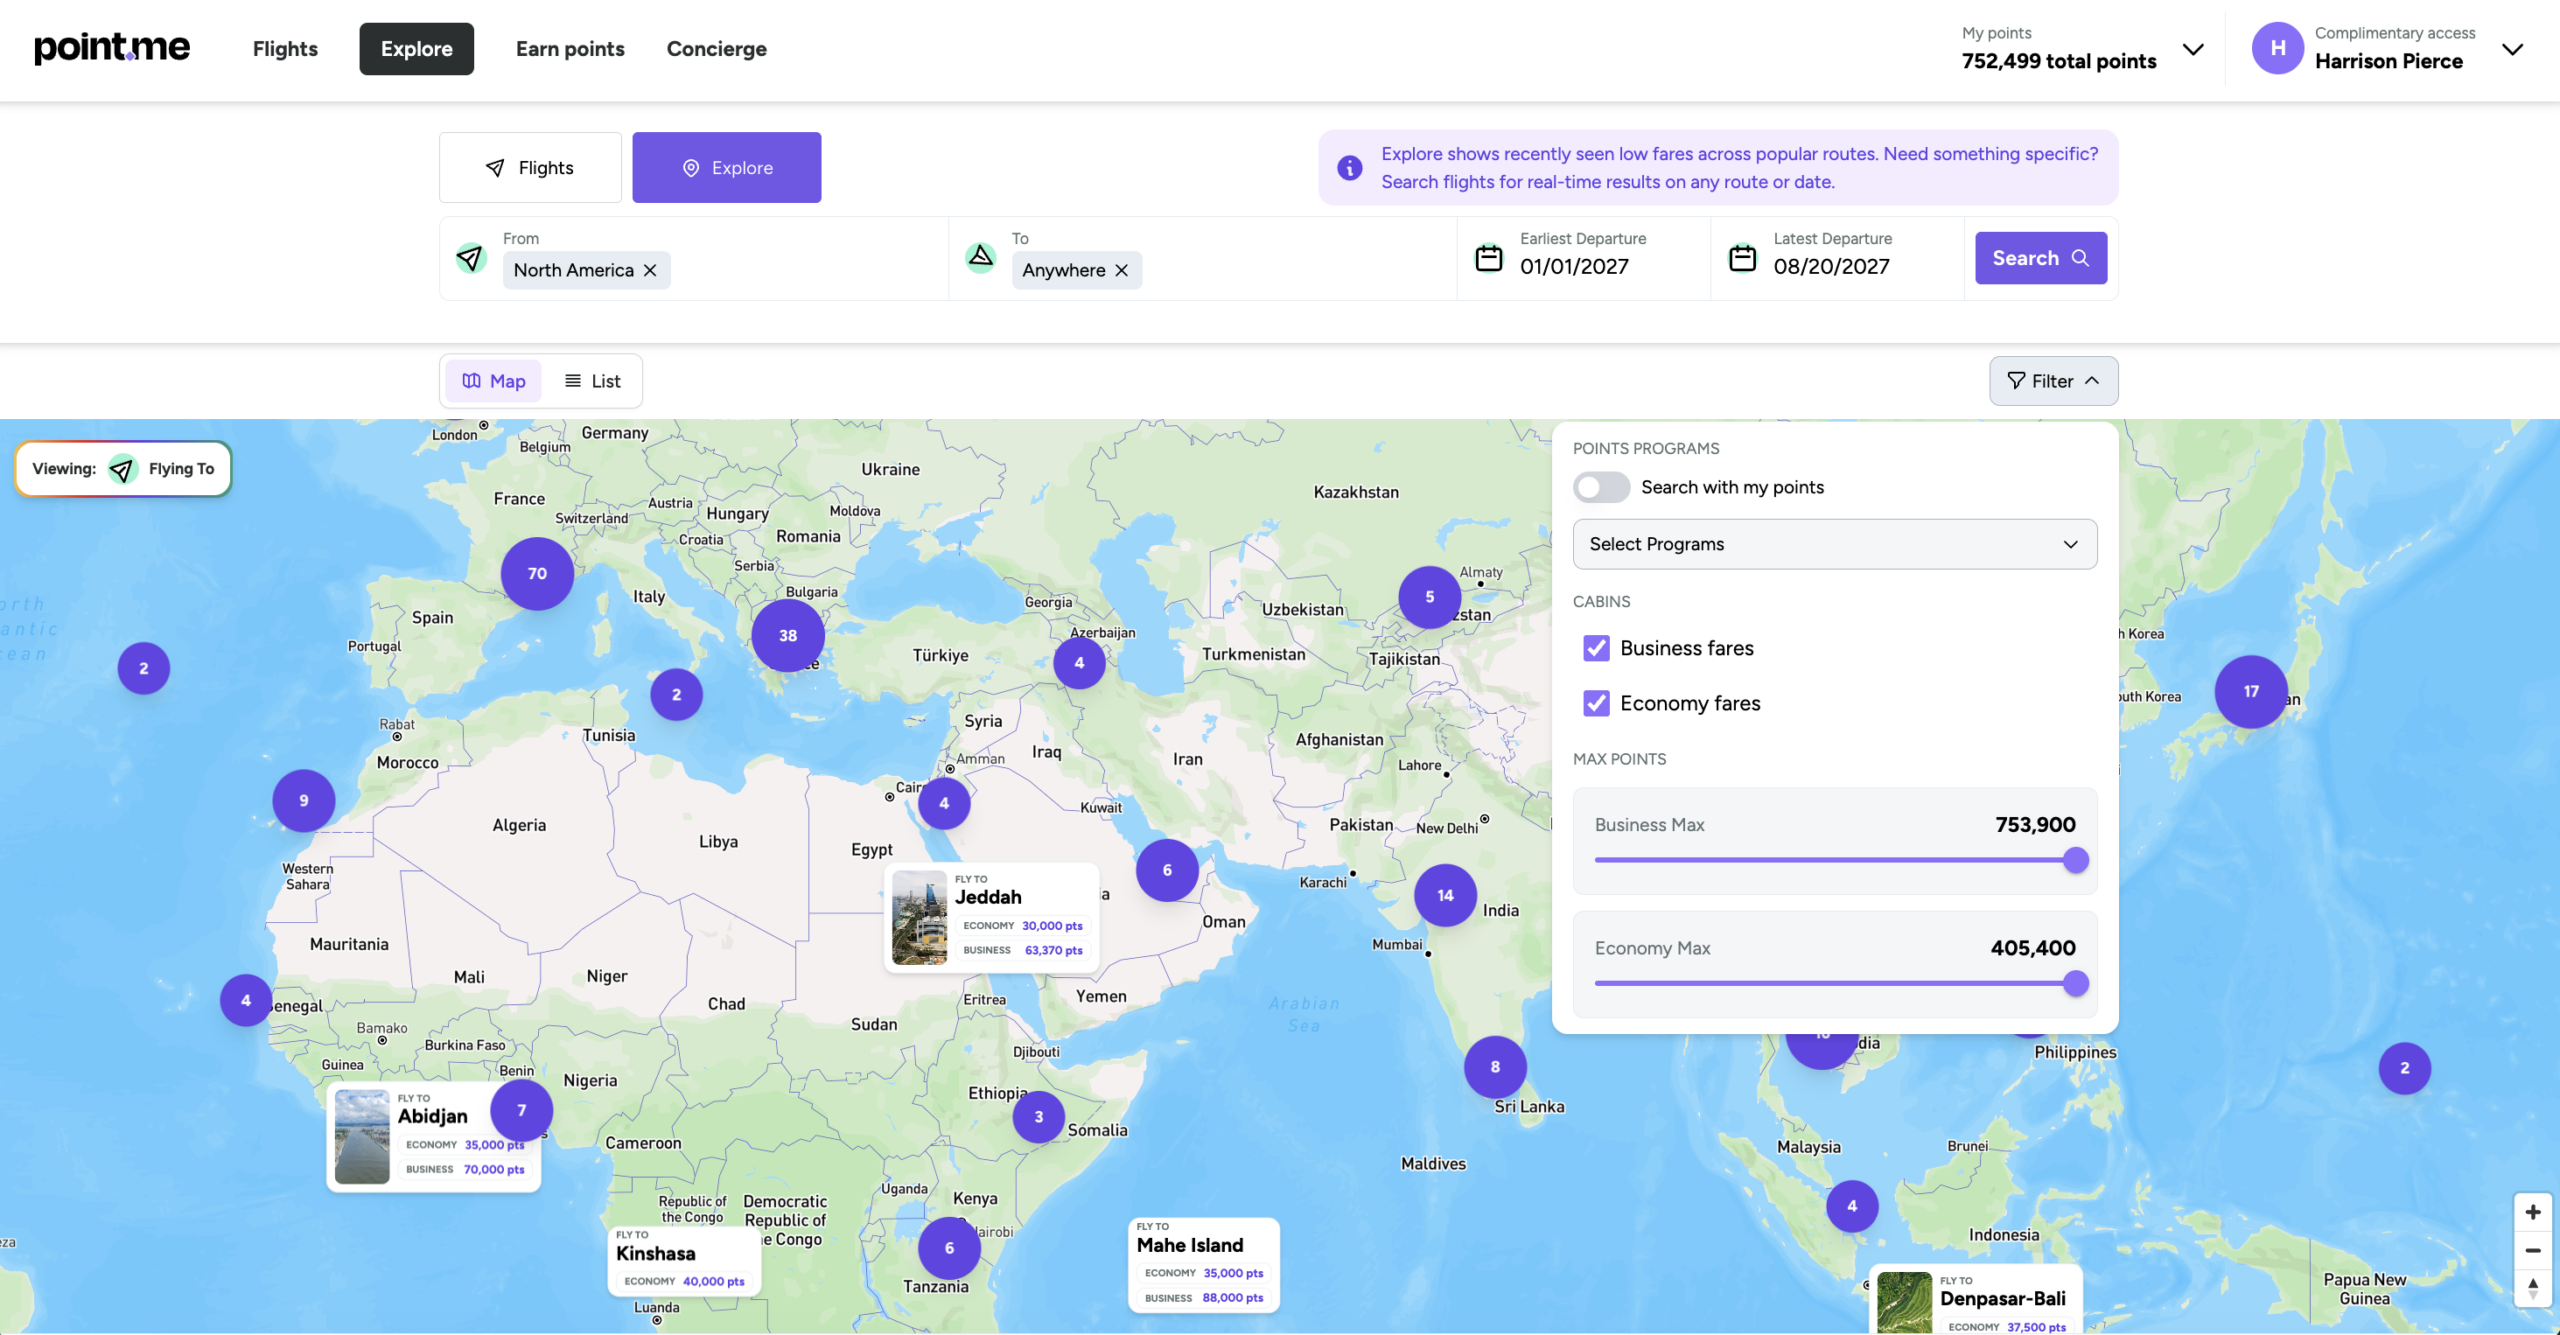Screen dimensions: 2560x1335
Task: Select the Explore top navigation item
Action: (416, 48)
